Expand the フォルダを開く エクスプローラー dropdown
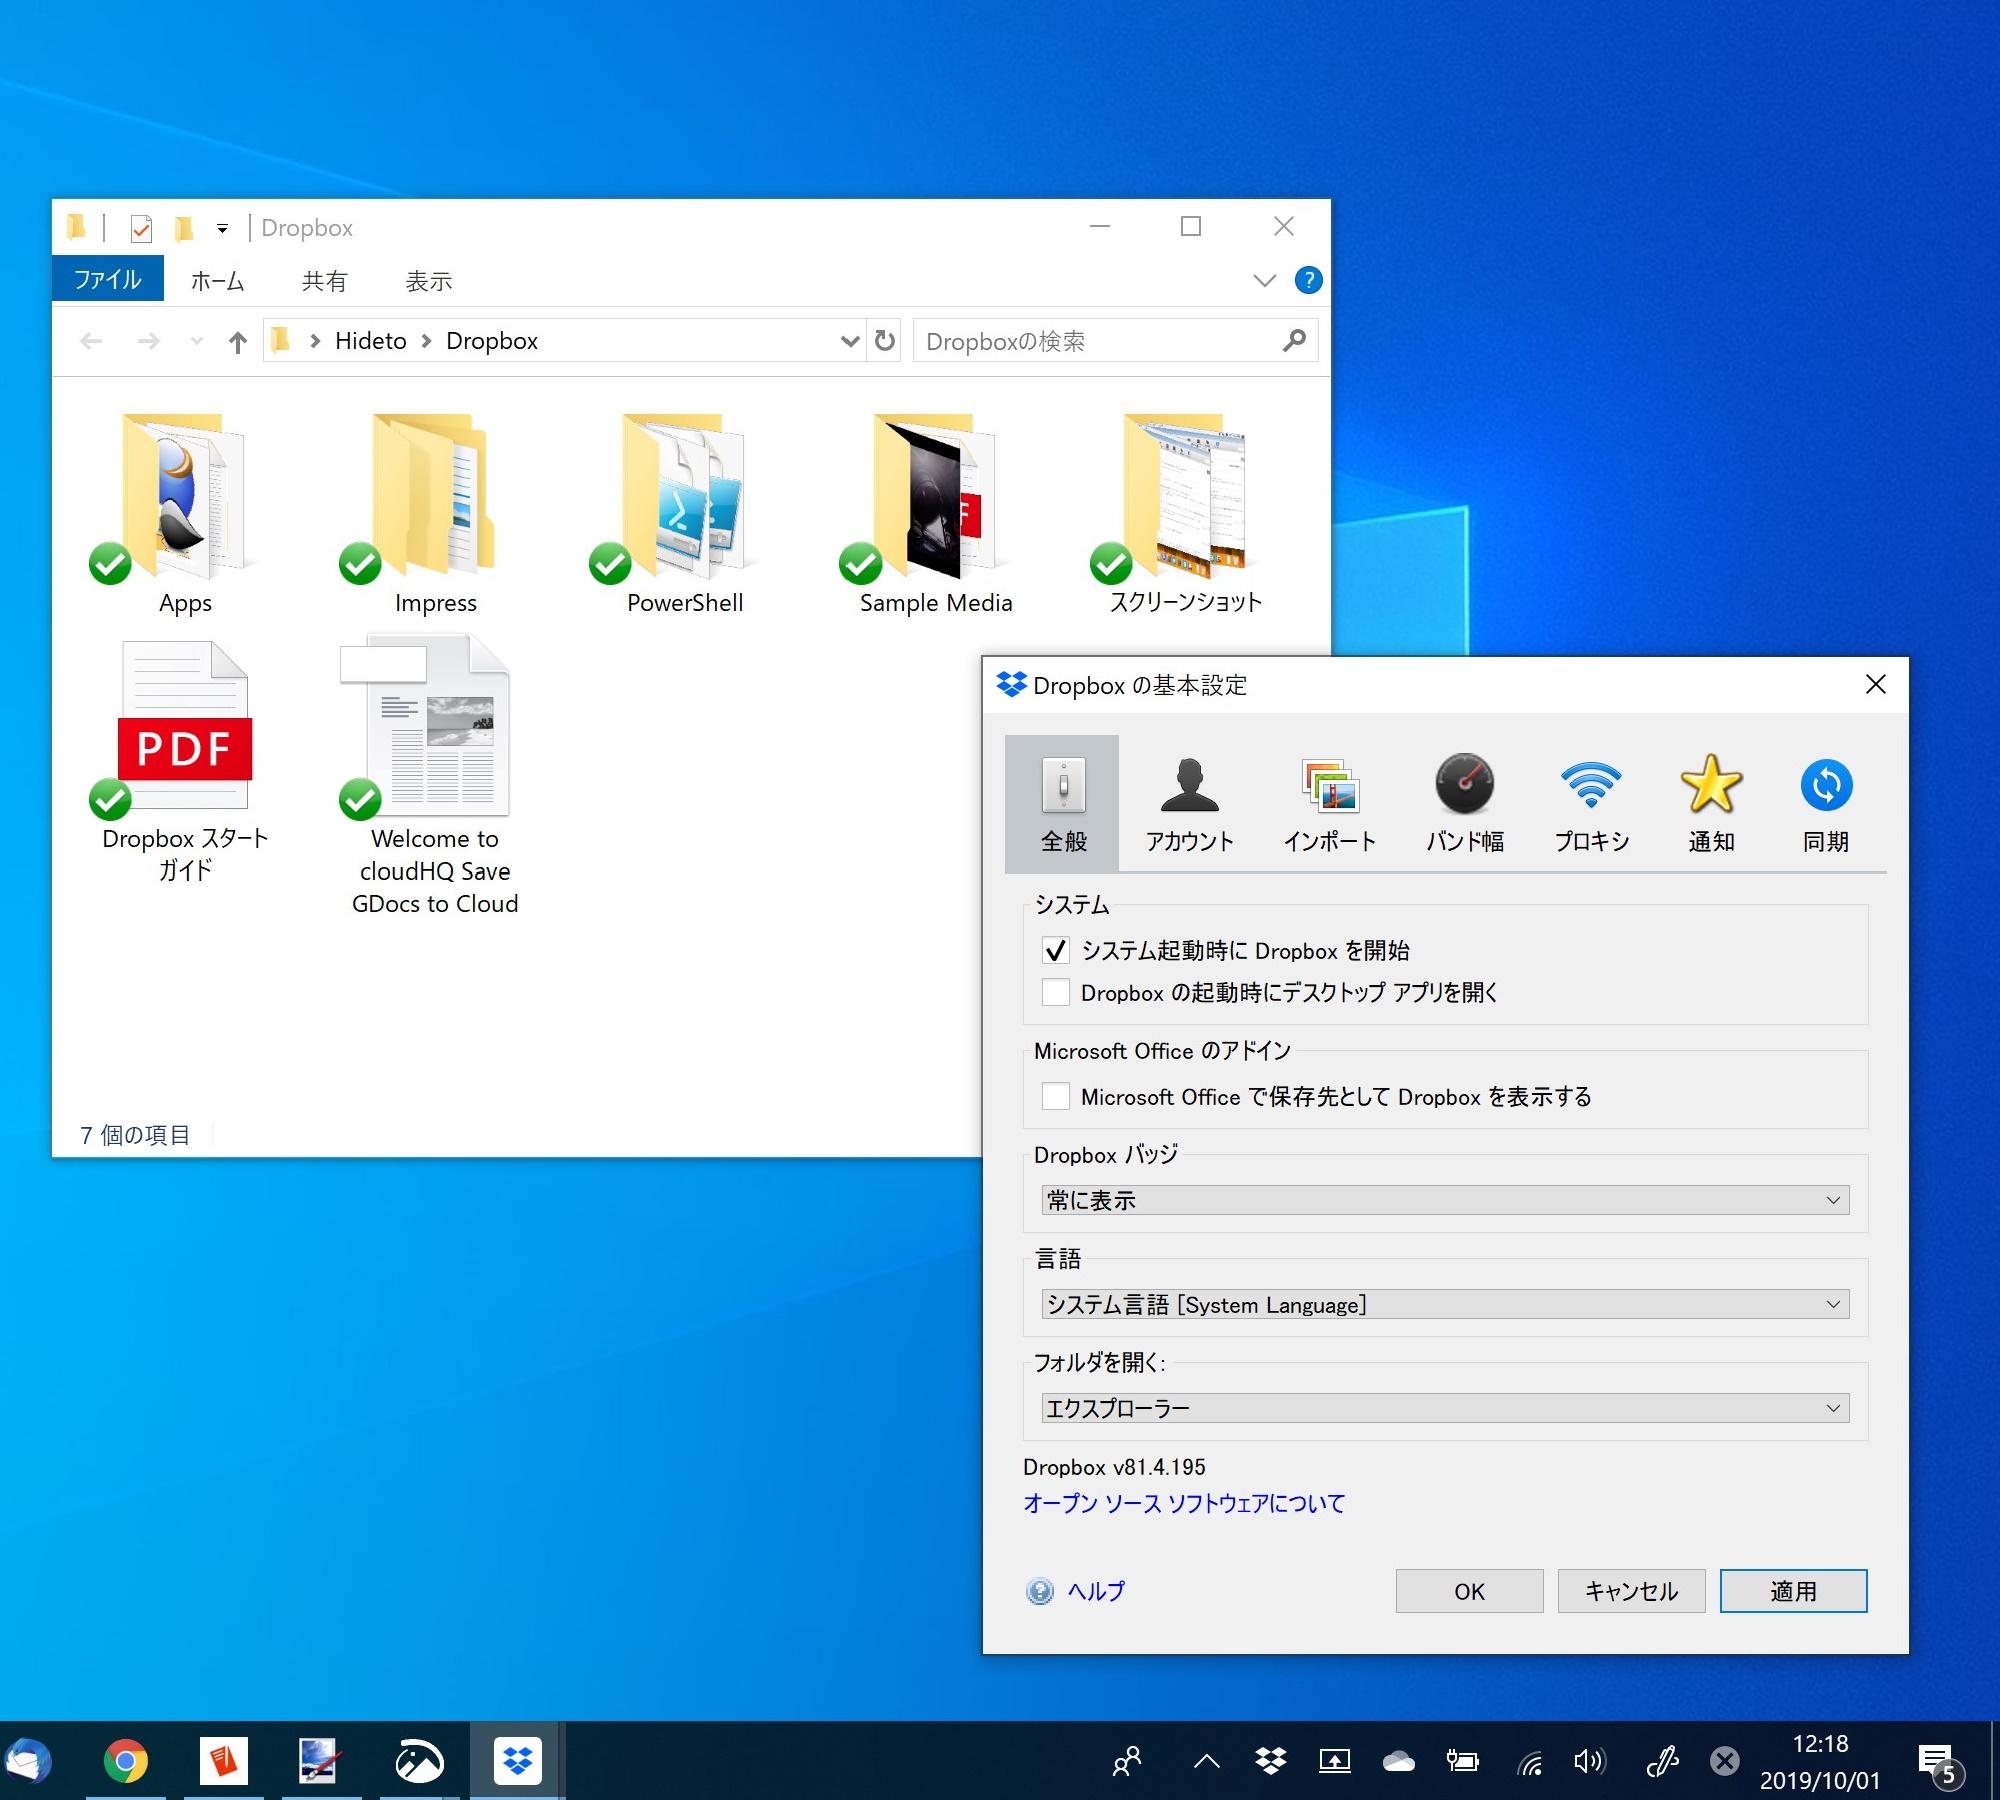This screenshot has width=2000, height=1800. point(1445,1408)
